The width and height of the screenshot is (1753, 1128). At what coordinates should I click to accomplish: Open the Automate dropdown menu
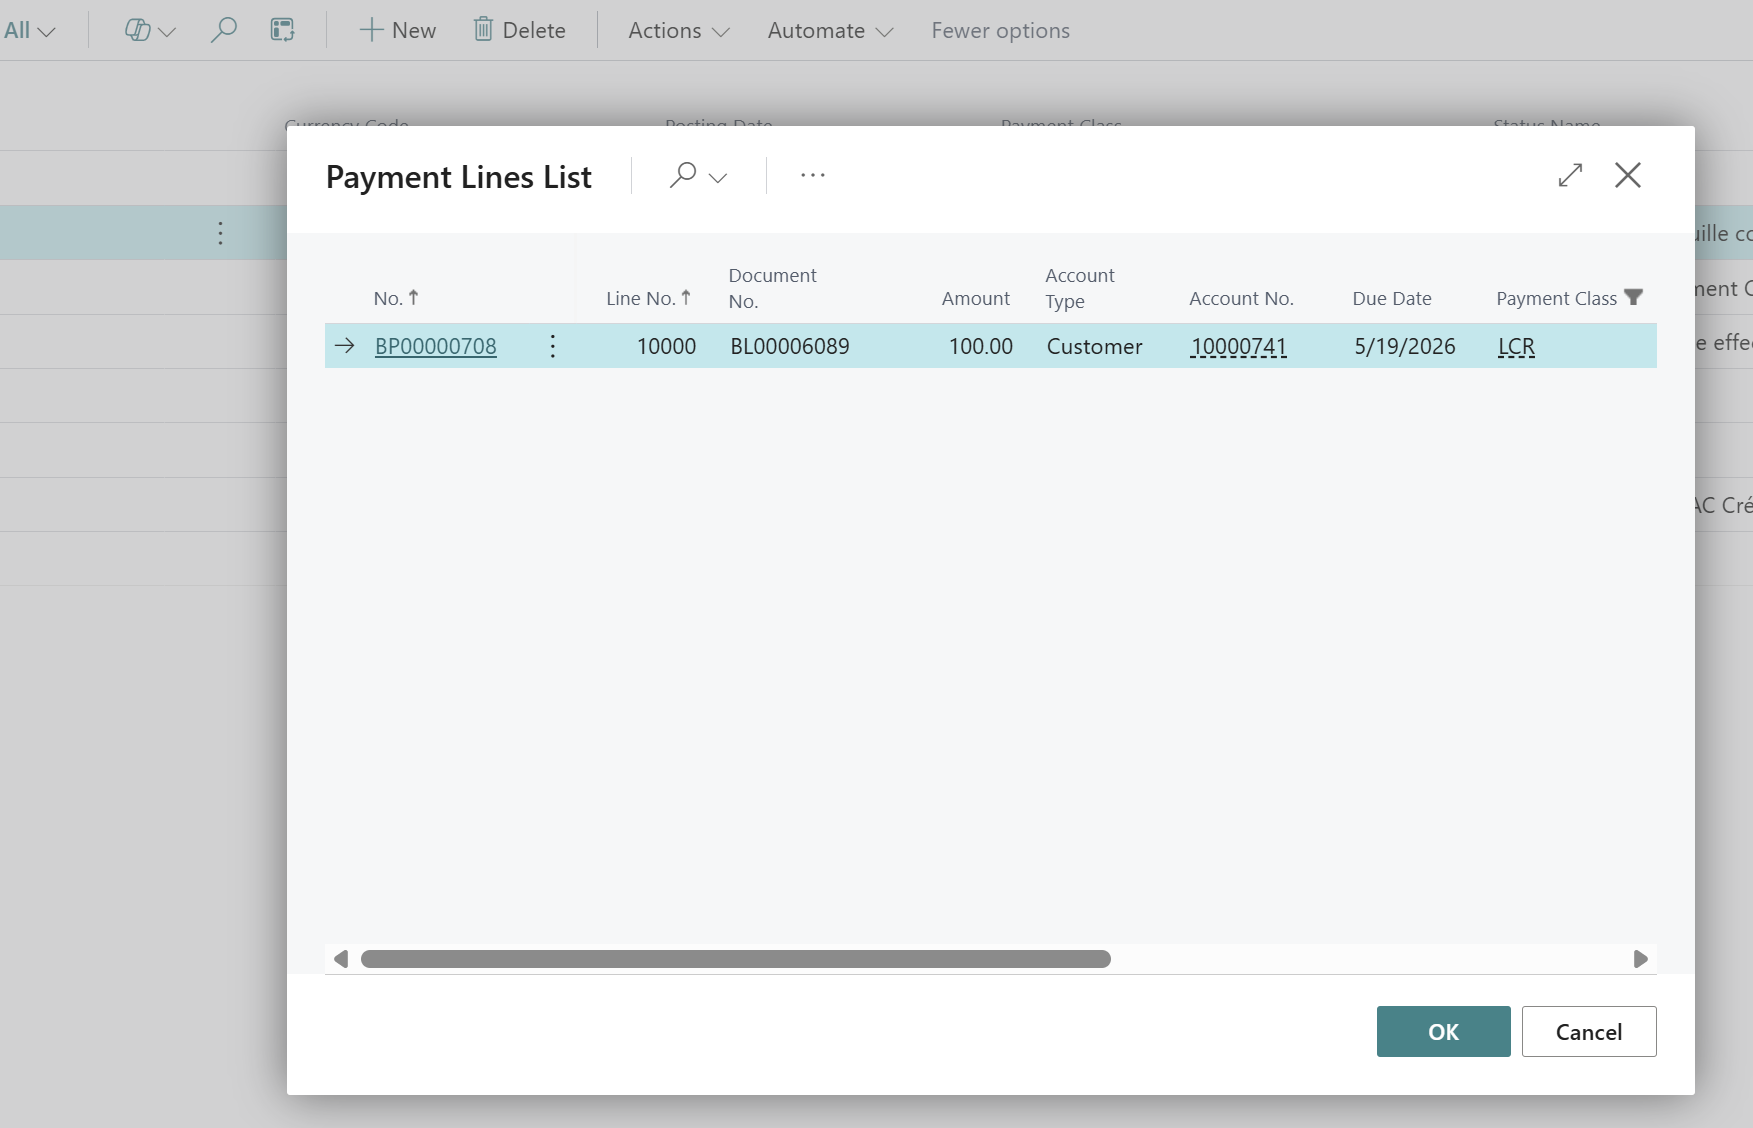coord(829,30)
